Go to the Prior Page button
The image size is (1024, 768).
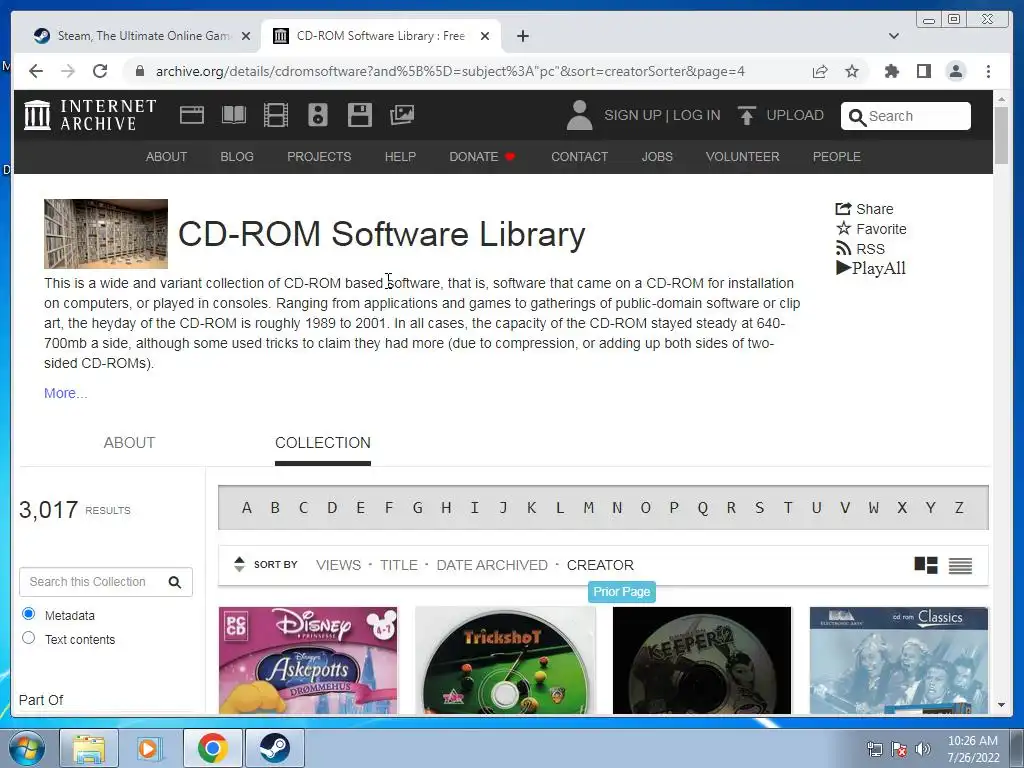[x=622, y=592]
